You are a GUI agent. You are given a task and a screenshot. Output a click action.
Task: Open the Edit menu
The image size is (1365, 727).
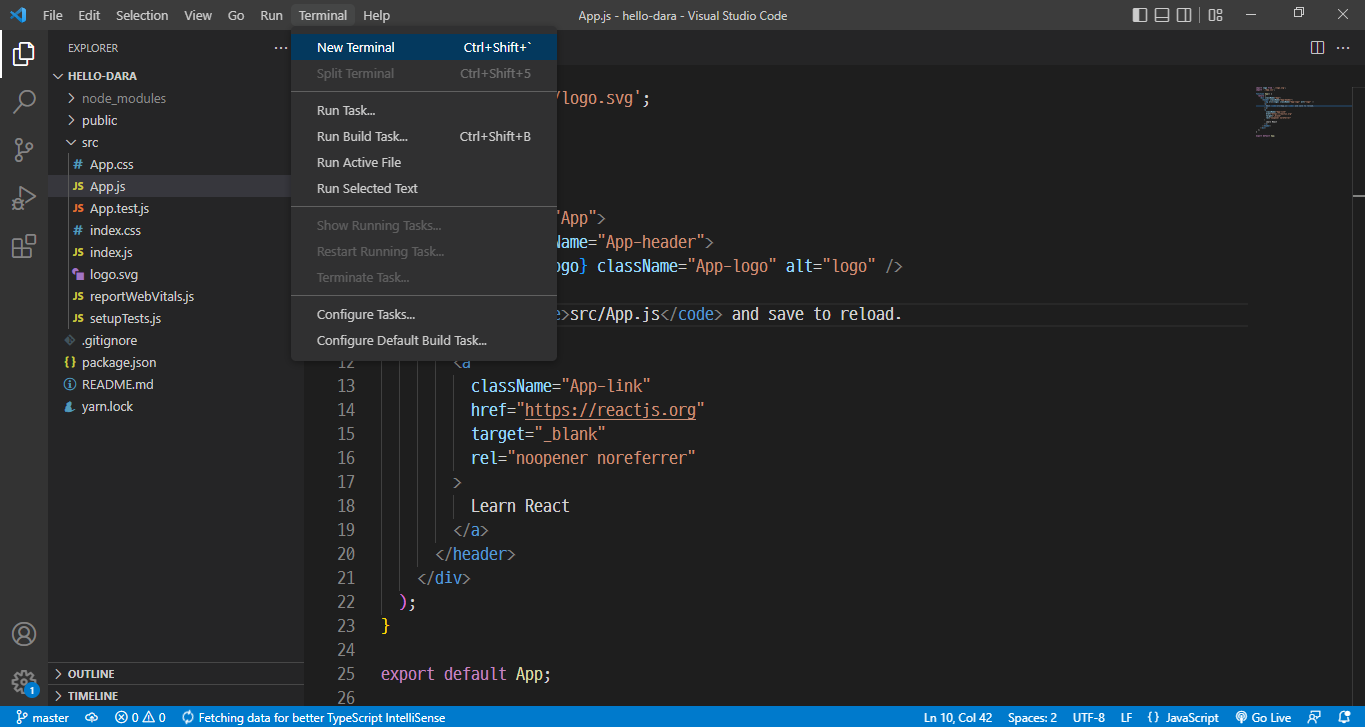pyautogui.click(x=89, y=15)
